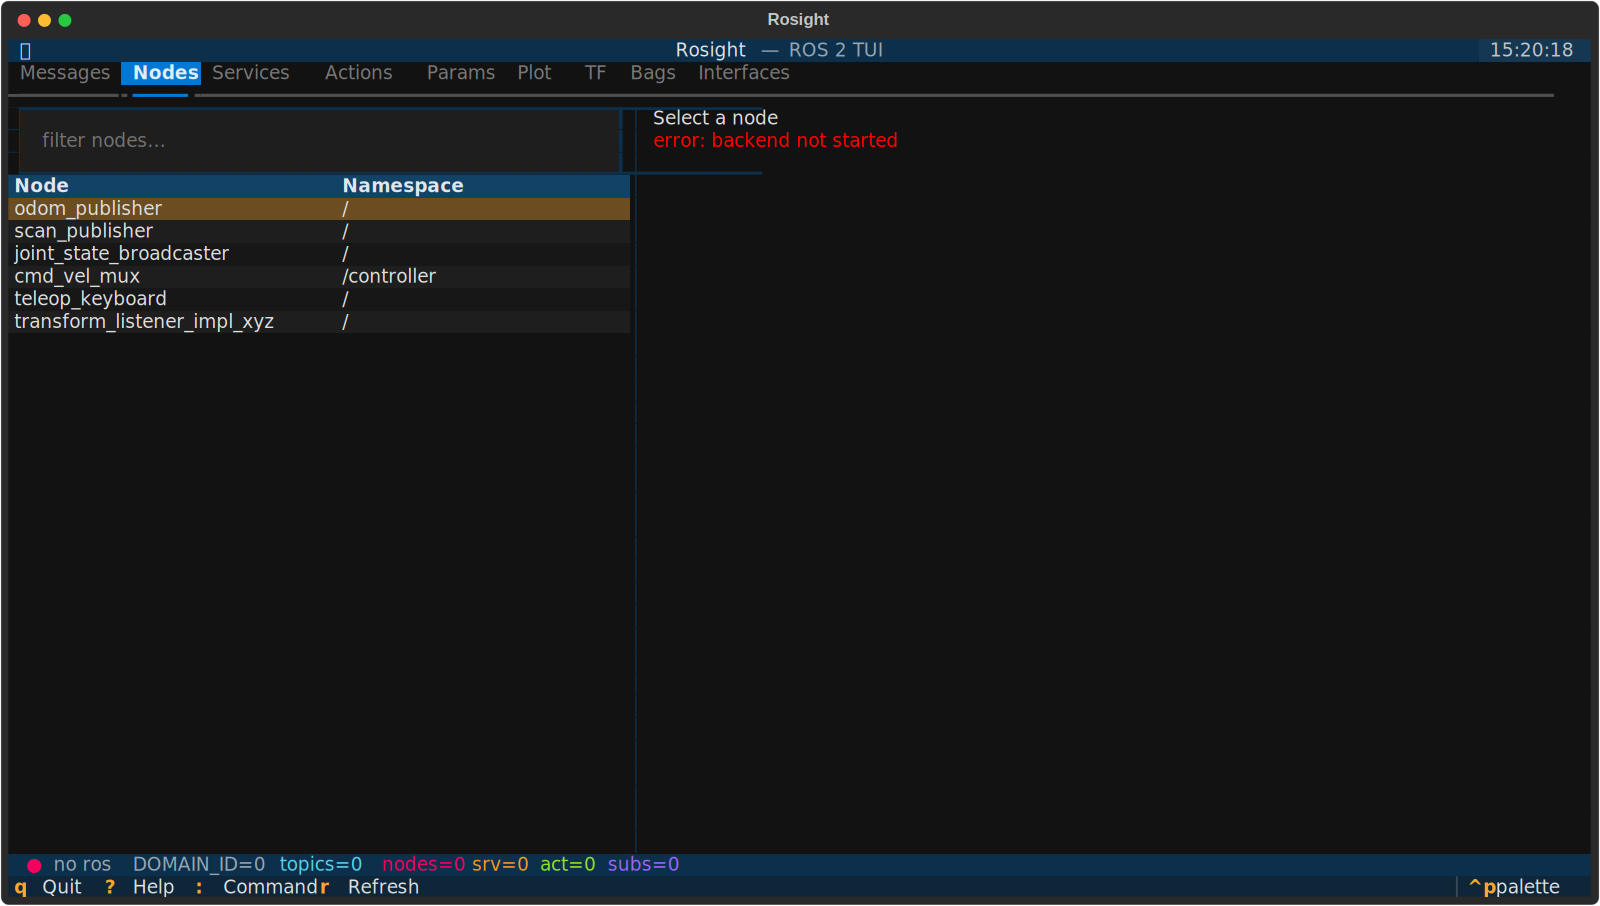Switch to the Bags tab
1600x906 pixels.
[653, 73]
